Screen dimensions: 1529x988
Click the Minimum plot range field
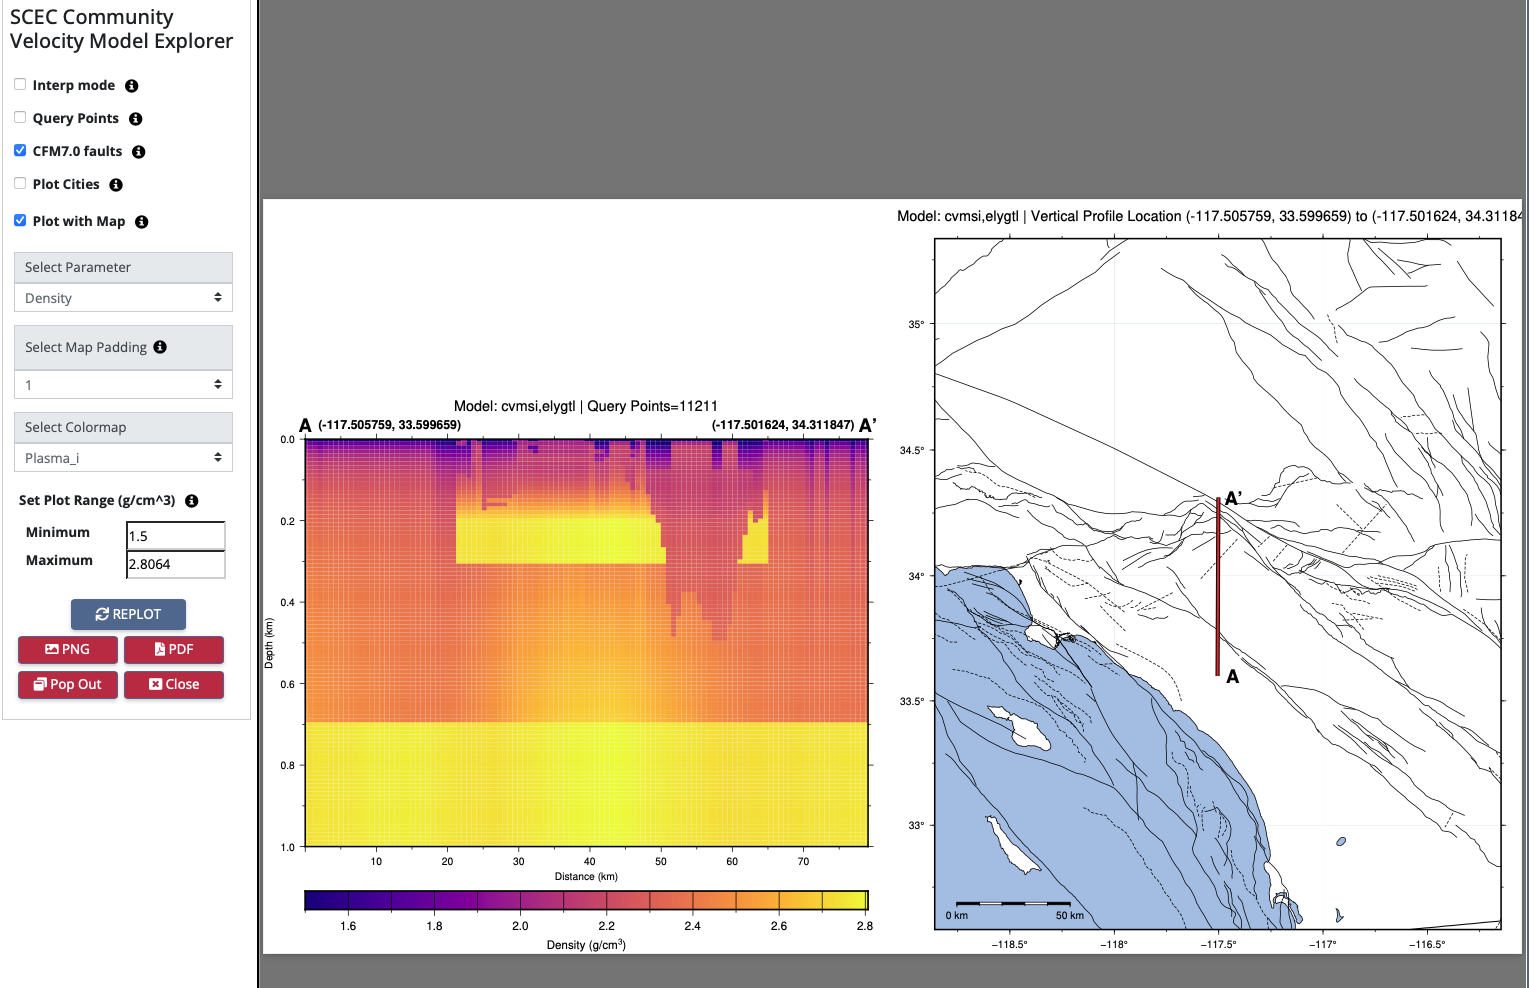click(175, 536)
